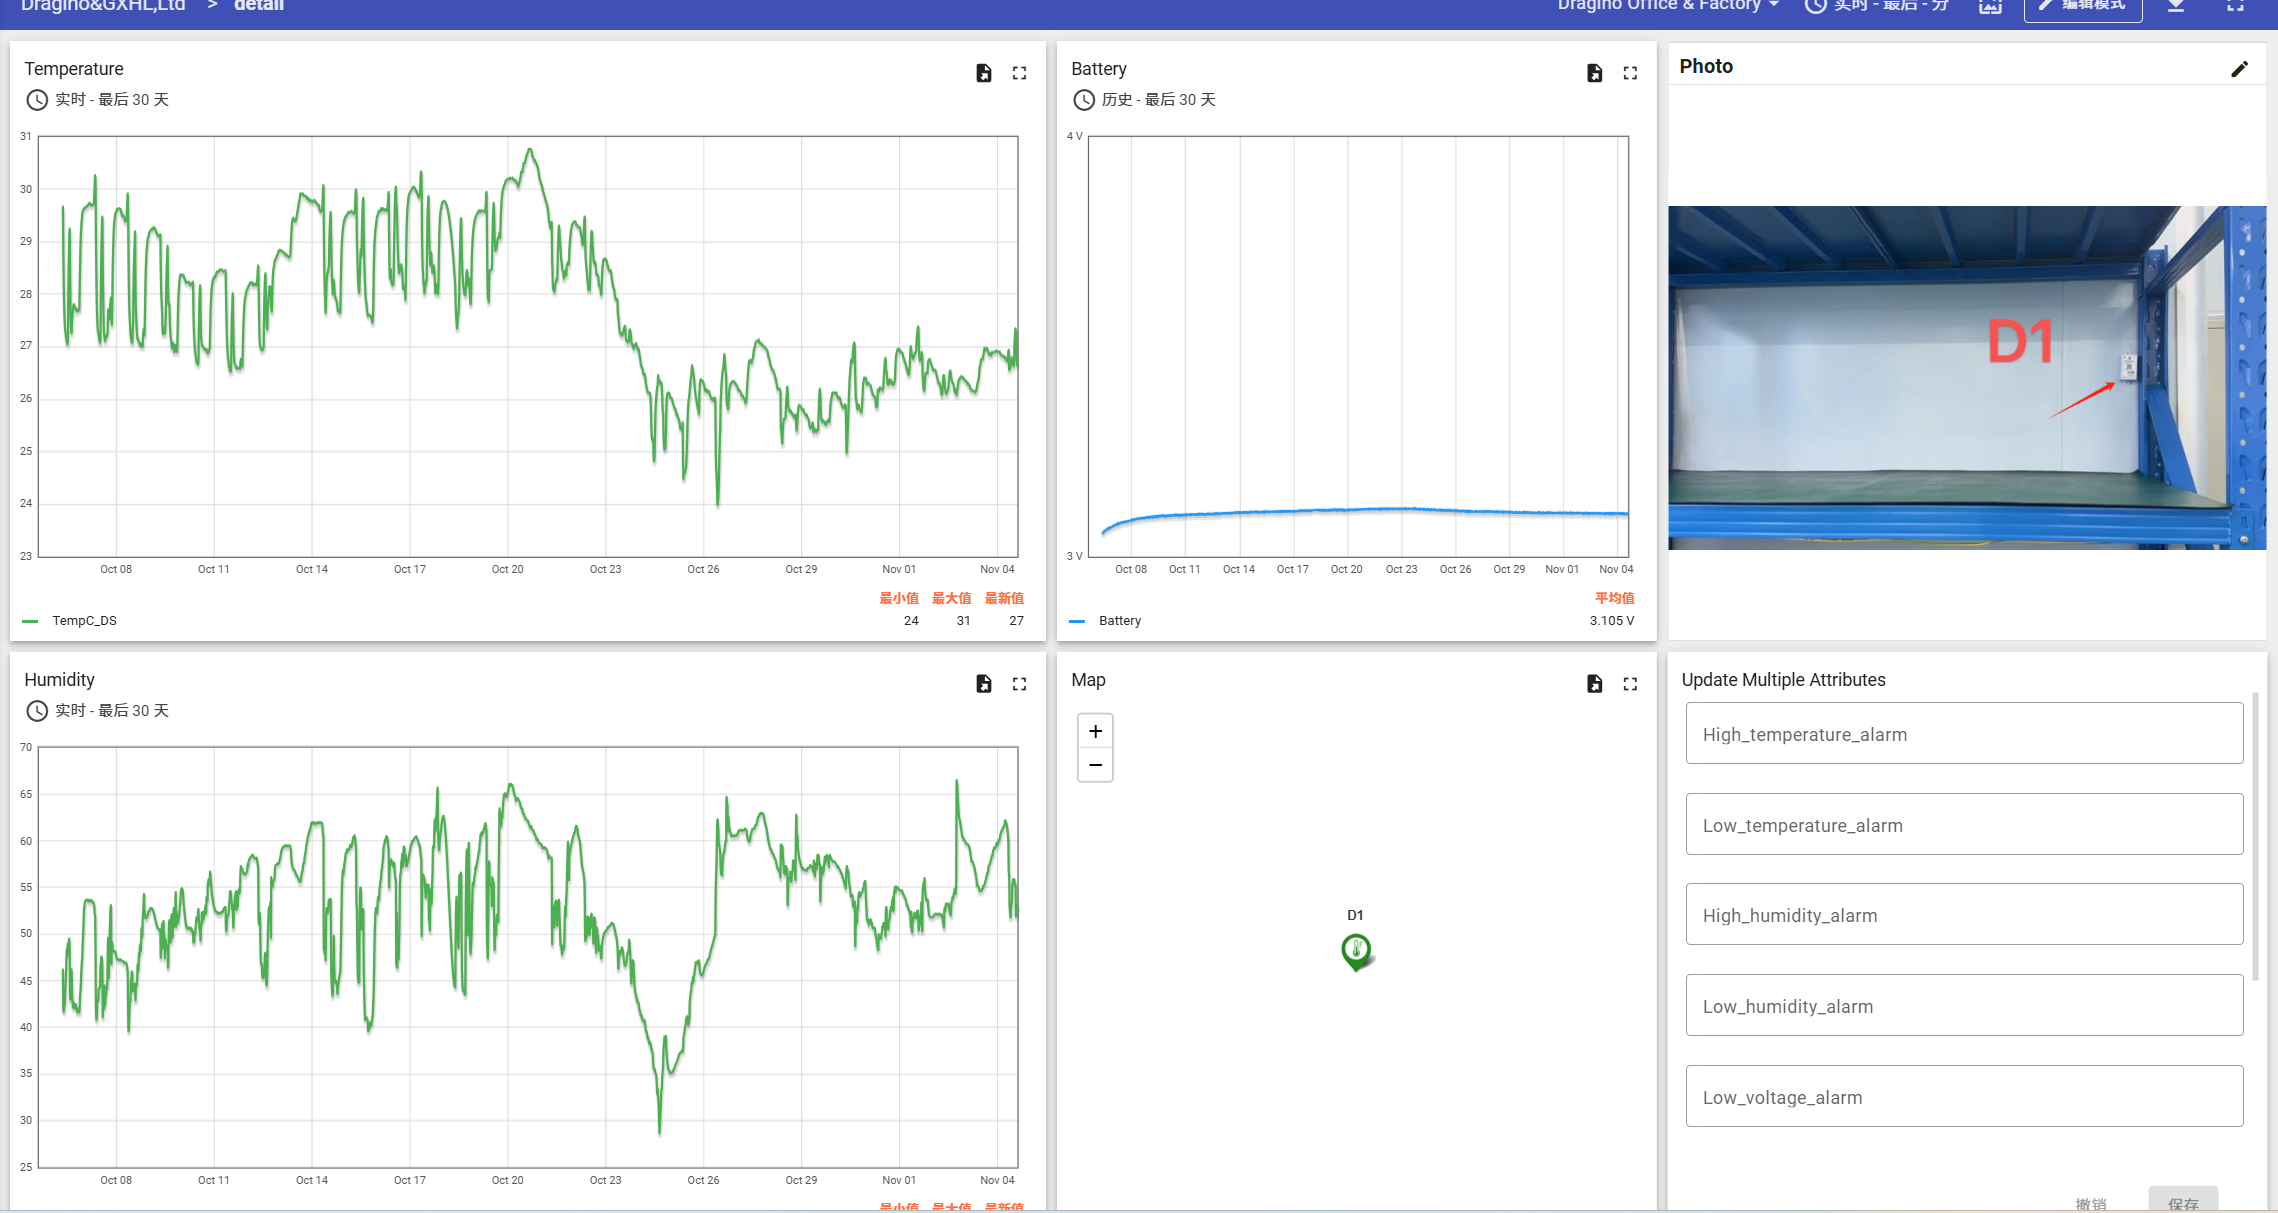Screen dimensions: 2278x1213
Task: Export Temperature widget data icon
Action: 983,73
